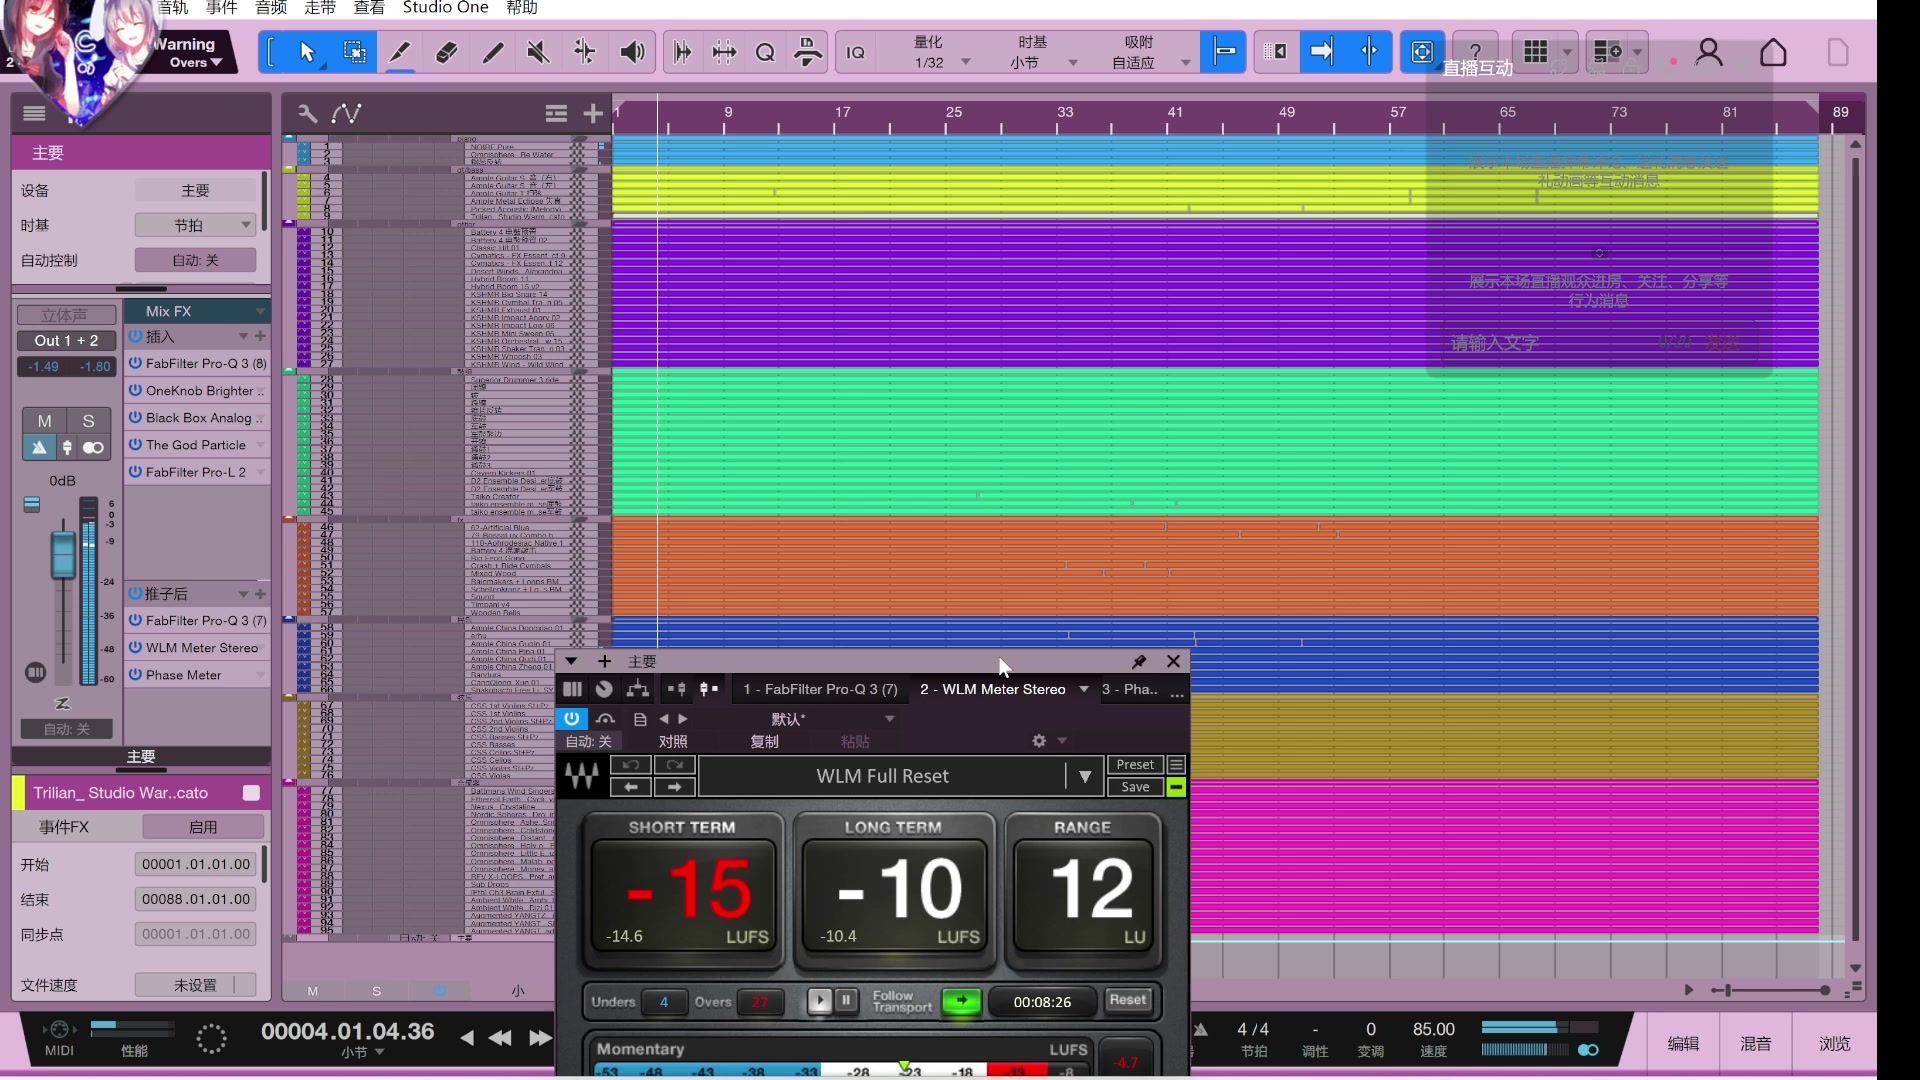This screenshot has width=1920, height=1080.
Task: Open the plugin window menu triangle
Action: (x=570, y=661)
